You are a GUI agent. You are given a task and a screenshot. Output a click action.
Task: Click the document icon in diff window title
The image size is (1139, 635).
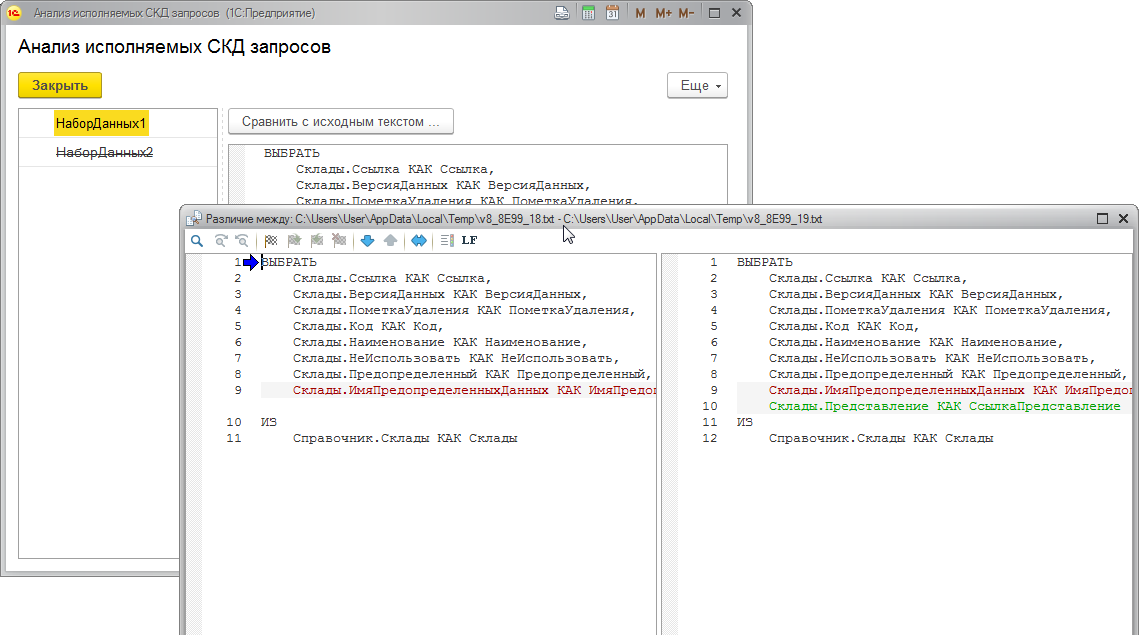(x=193, y=219)
